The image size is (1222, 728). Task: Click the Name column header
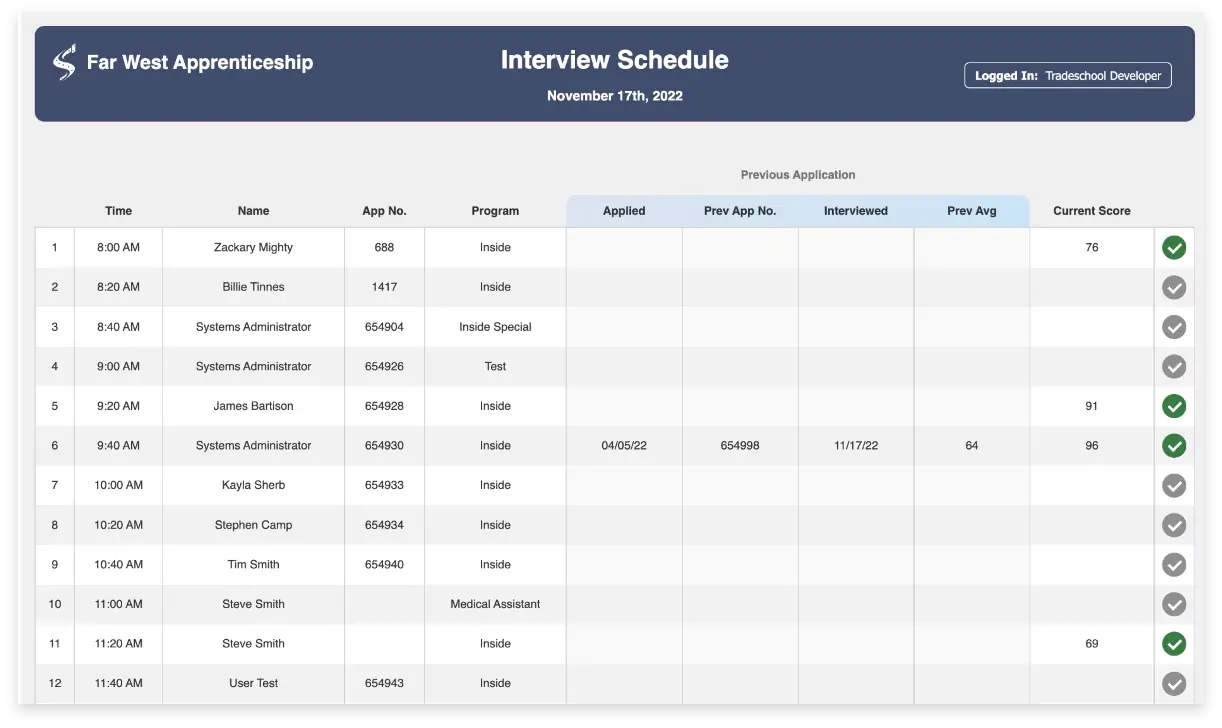pyautogui.click(x=253, y=211)
